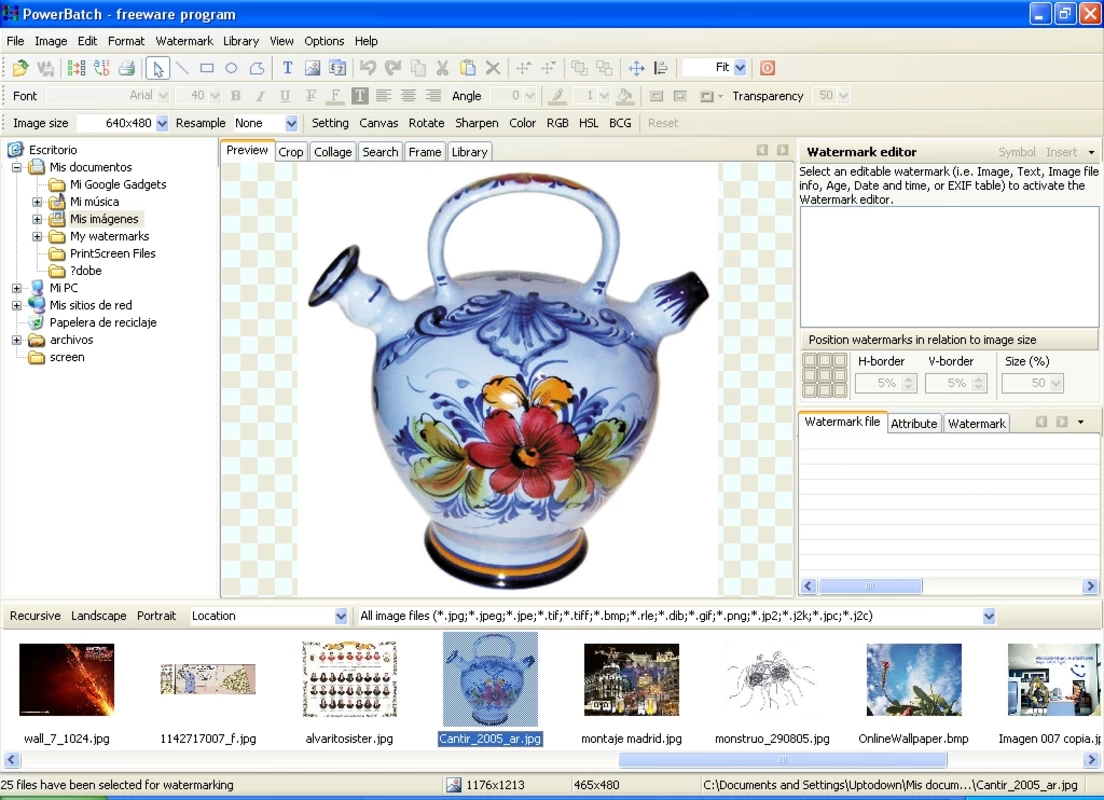Click the redo arrow icon
This screenshot has width=1104, height=800.
[393, 68]
